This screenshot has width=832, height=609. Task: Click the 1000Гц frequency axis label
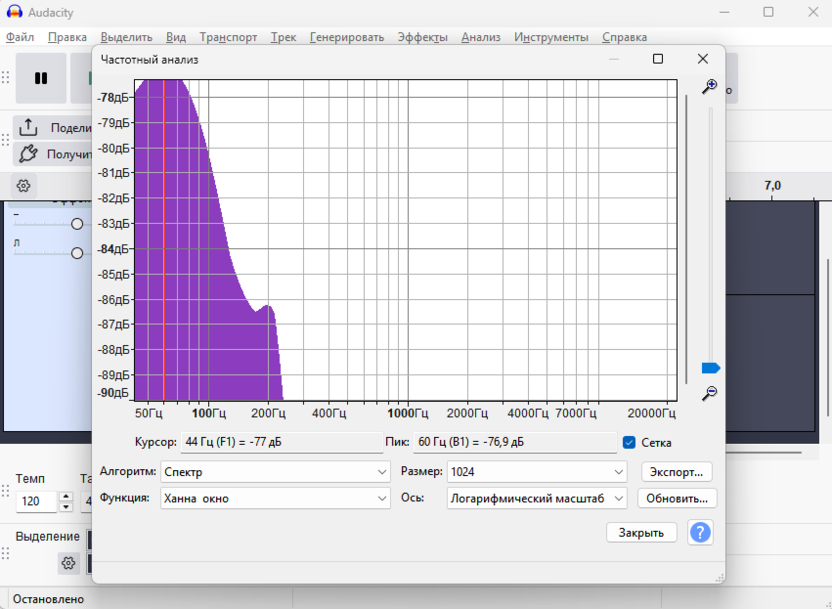408,413
